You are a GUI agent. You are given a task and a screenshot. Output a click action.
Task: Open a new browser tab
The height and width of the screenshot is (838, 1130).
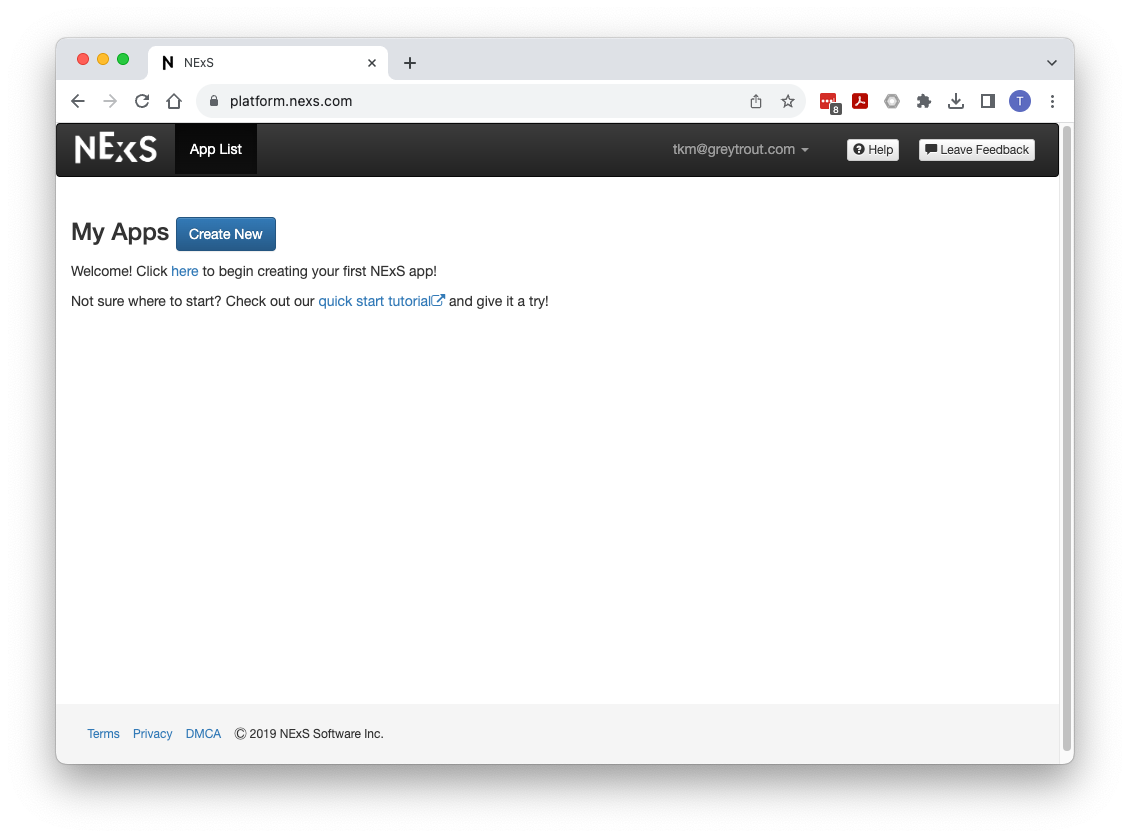point(410,63)
